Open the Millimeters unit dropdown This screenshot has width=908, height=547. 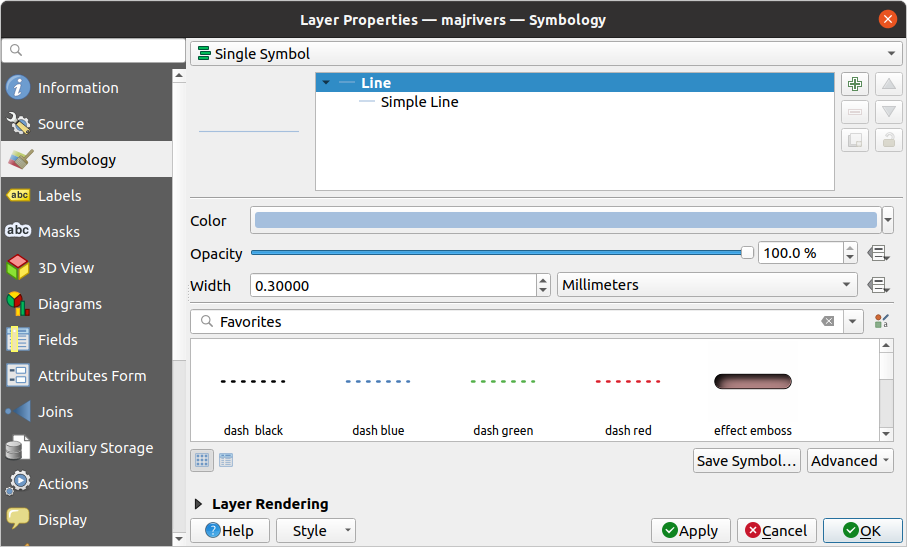[706, 285]
